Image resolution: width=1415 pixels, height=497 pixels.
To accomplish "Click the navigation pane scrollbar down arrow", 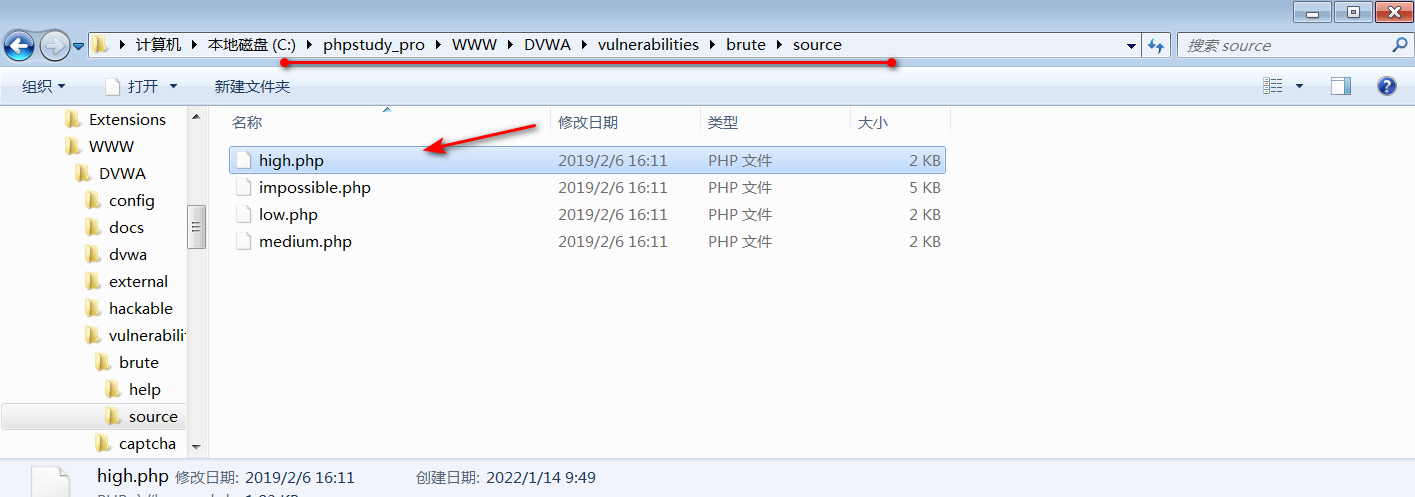I will [196, 446].
